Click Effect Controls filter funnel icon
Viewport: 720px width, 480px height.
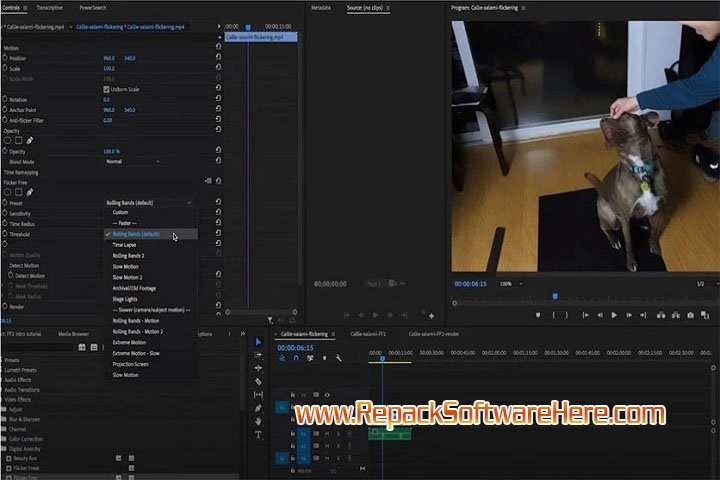tap(270, 320)
